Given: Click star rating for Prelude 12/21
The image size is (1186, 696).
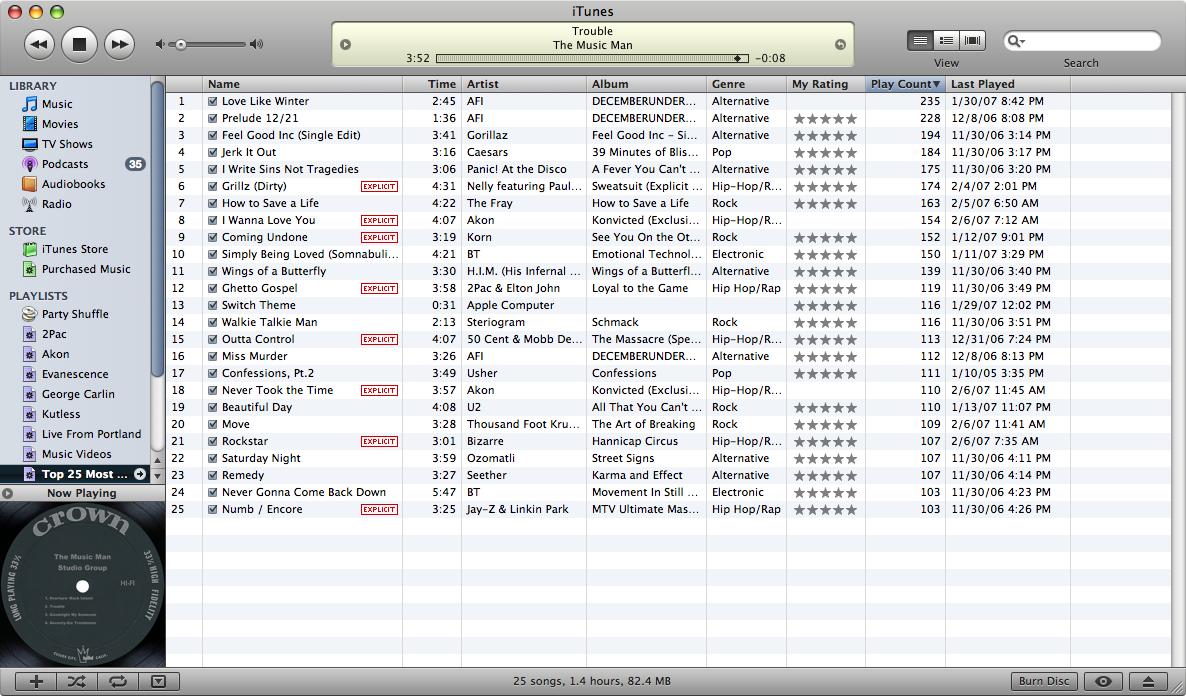Looking at the screenshot, I should 825,119.
